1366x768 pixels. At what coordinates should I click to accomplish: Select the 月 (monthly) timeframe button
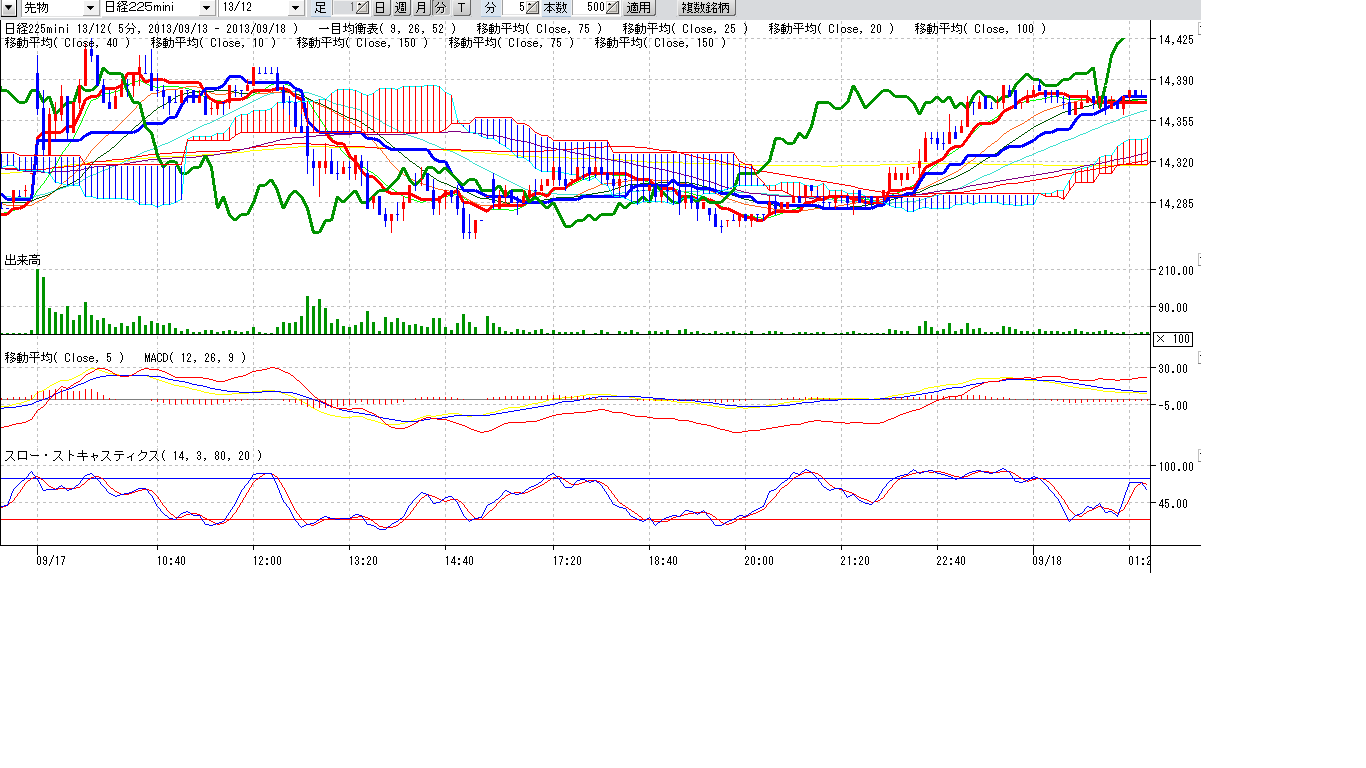pos(421,7)
